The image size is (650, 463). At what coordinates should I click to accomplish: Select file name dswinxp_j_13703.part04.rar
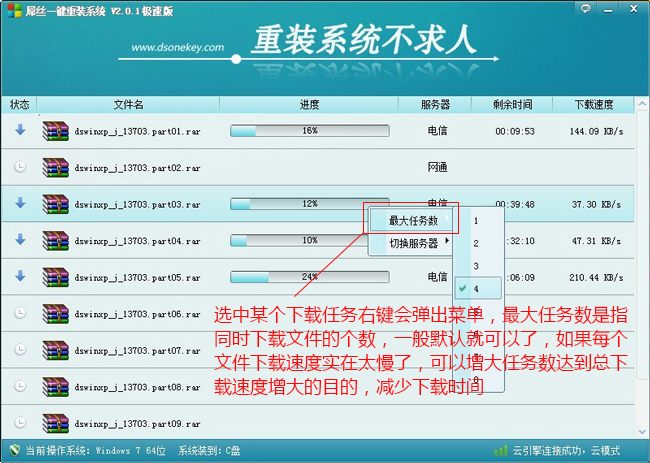137,241
